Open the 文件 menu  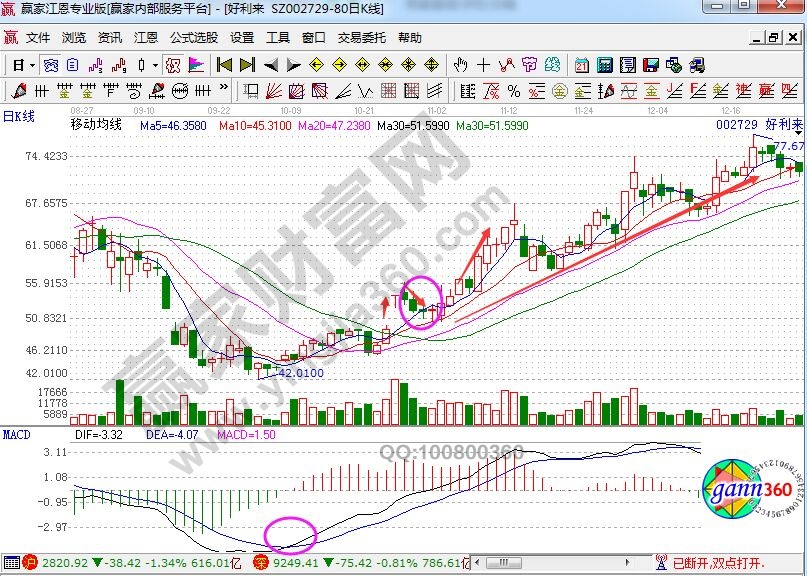tap(38, 38)
